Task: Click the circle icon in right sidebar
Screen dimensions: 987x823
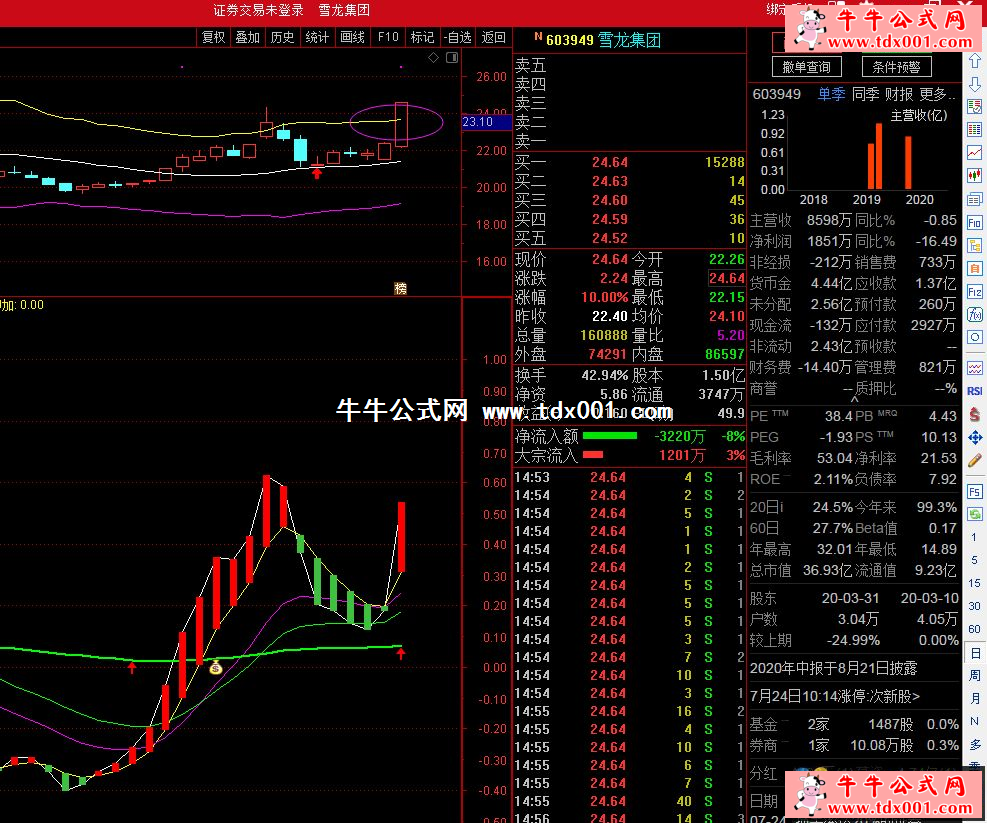Action: [x=974, y=337]
